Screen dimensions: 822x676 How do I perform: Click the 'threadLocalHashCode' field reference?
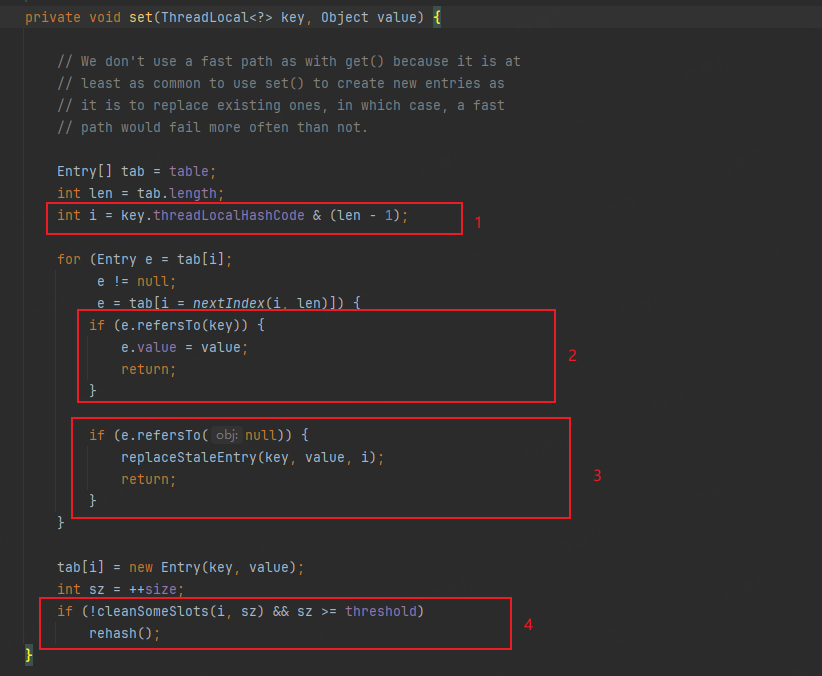(229, 216)
